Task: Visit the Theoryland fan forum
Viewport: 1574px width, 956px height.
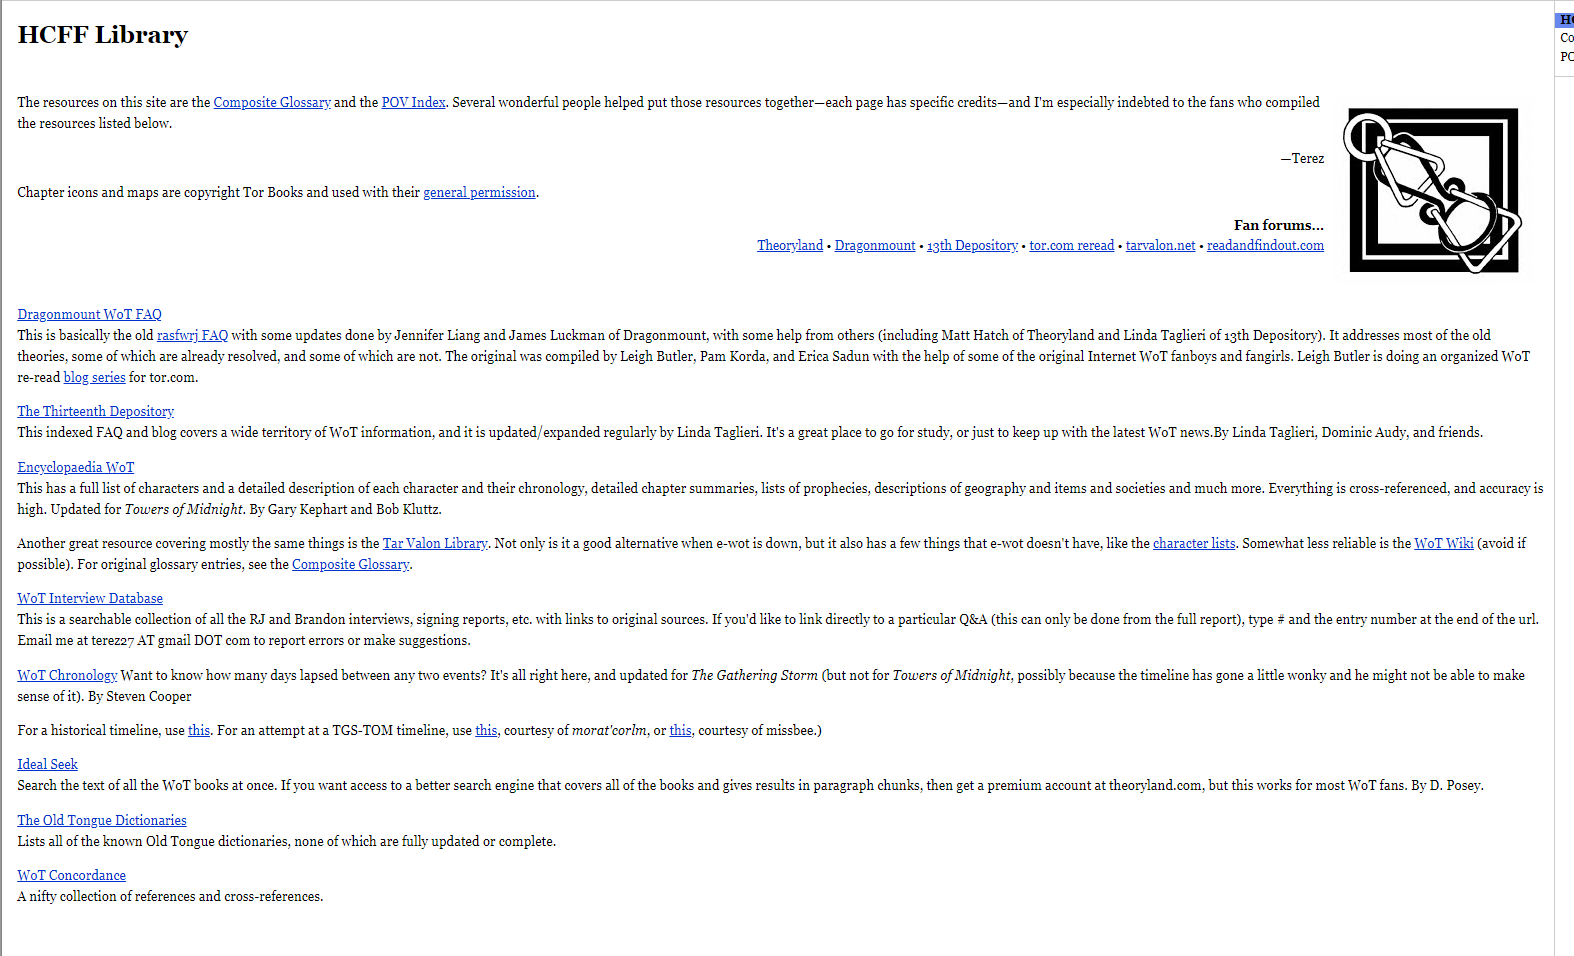Action: click(x=790, y=245)
